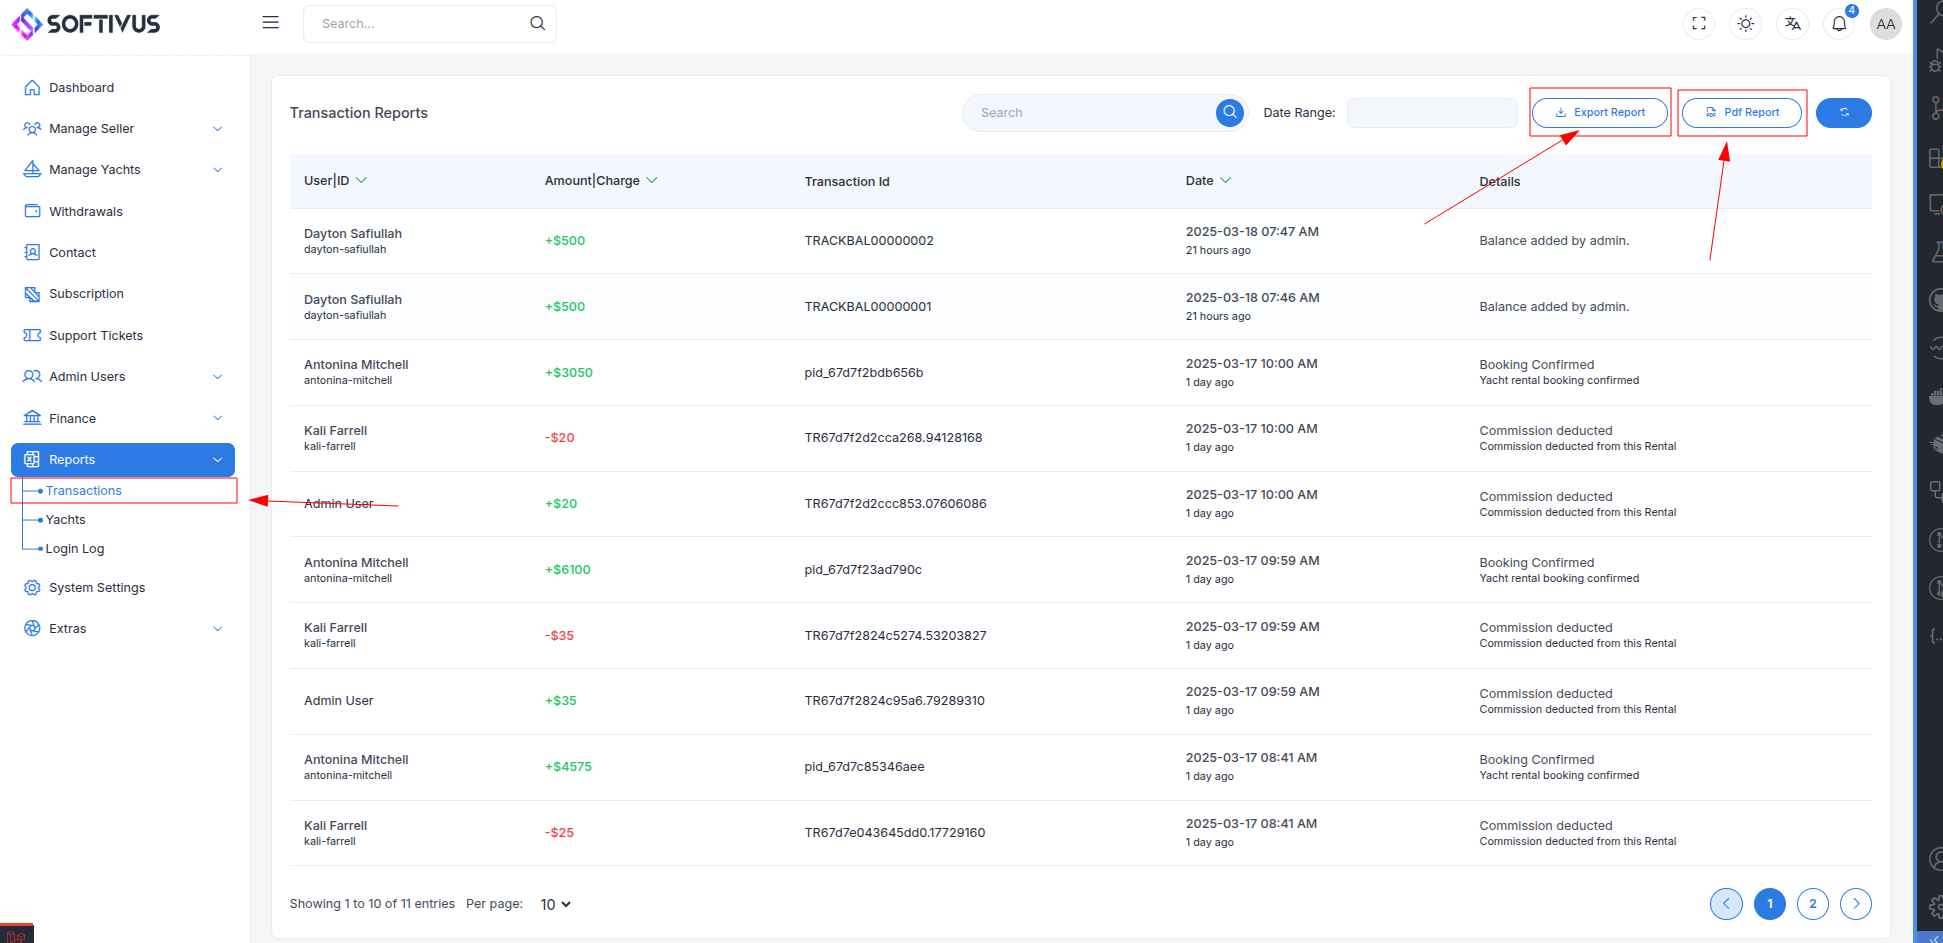Toggle light/dark theme sun icon
1943x943 pixels.
(x=1745, y=23)
